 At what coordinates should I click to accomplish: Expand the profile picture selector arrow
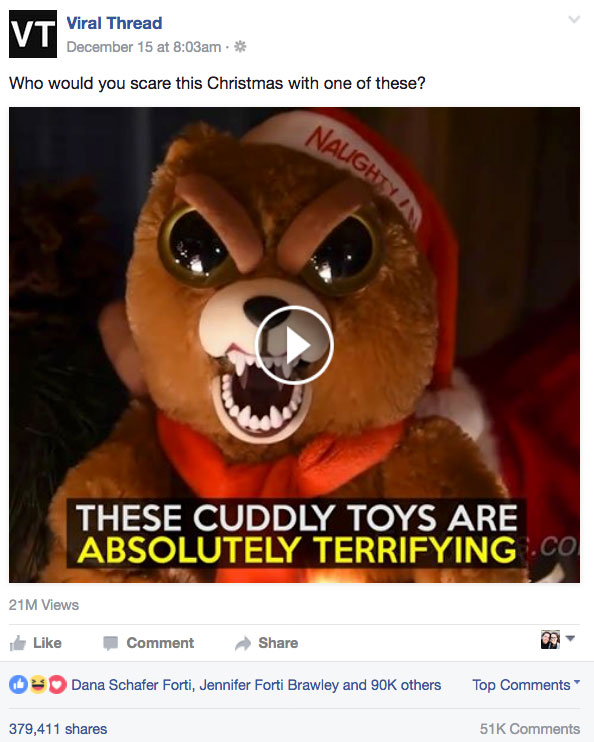point(570,638)
